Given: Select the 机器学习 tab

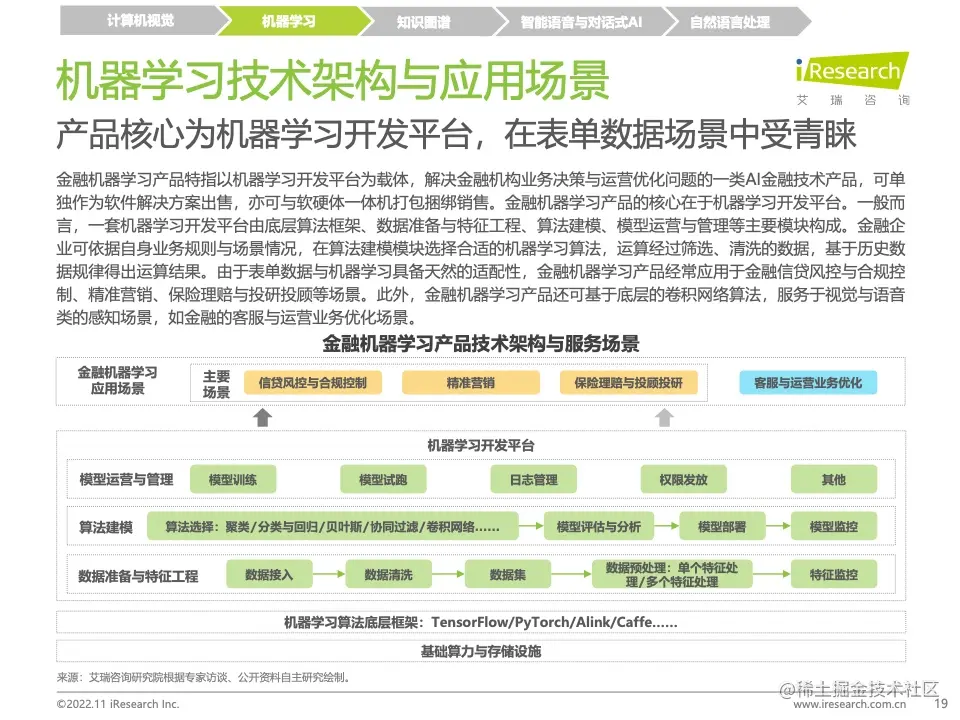Looking at the screenshot, I should pos(288,21).
